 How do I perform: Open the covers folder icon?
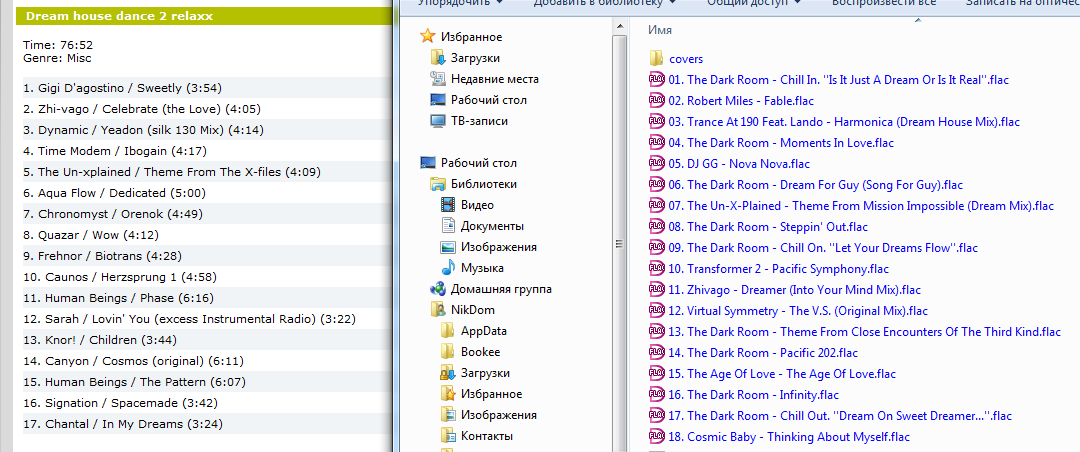tap(656, 59)
